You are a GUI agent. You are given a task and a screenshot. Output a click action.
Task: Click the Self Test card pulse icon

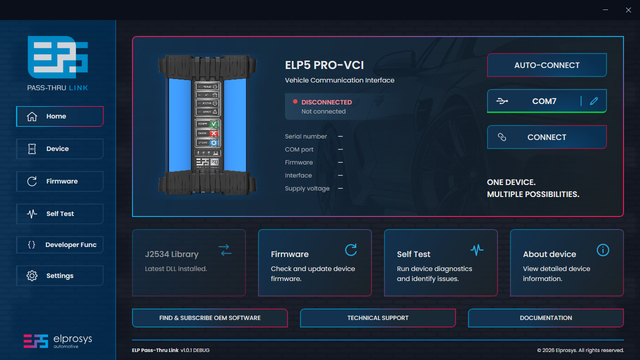click(477, 250)
